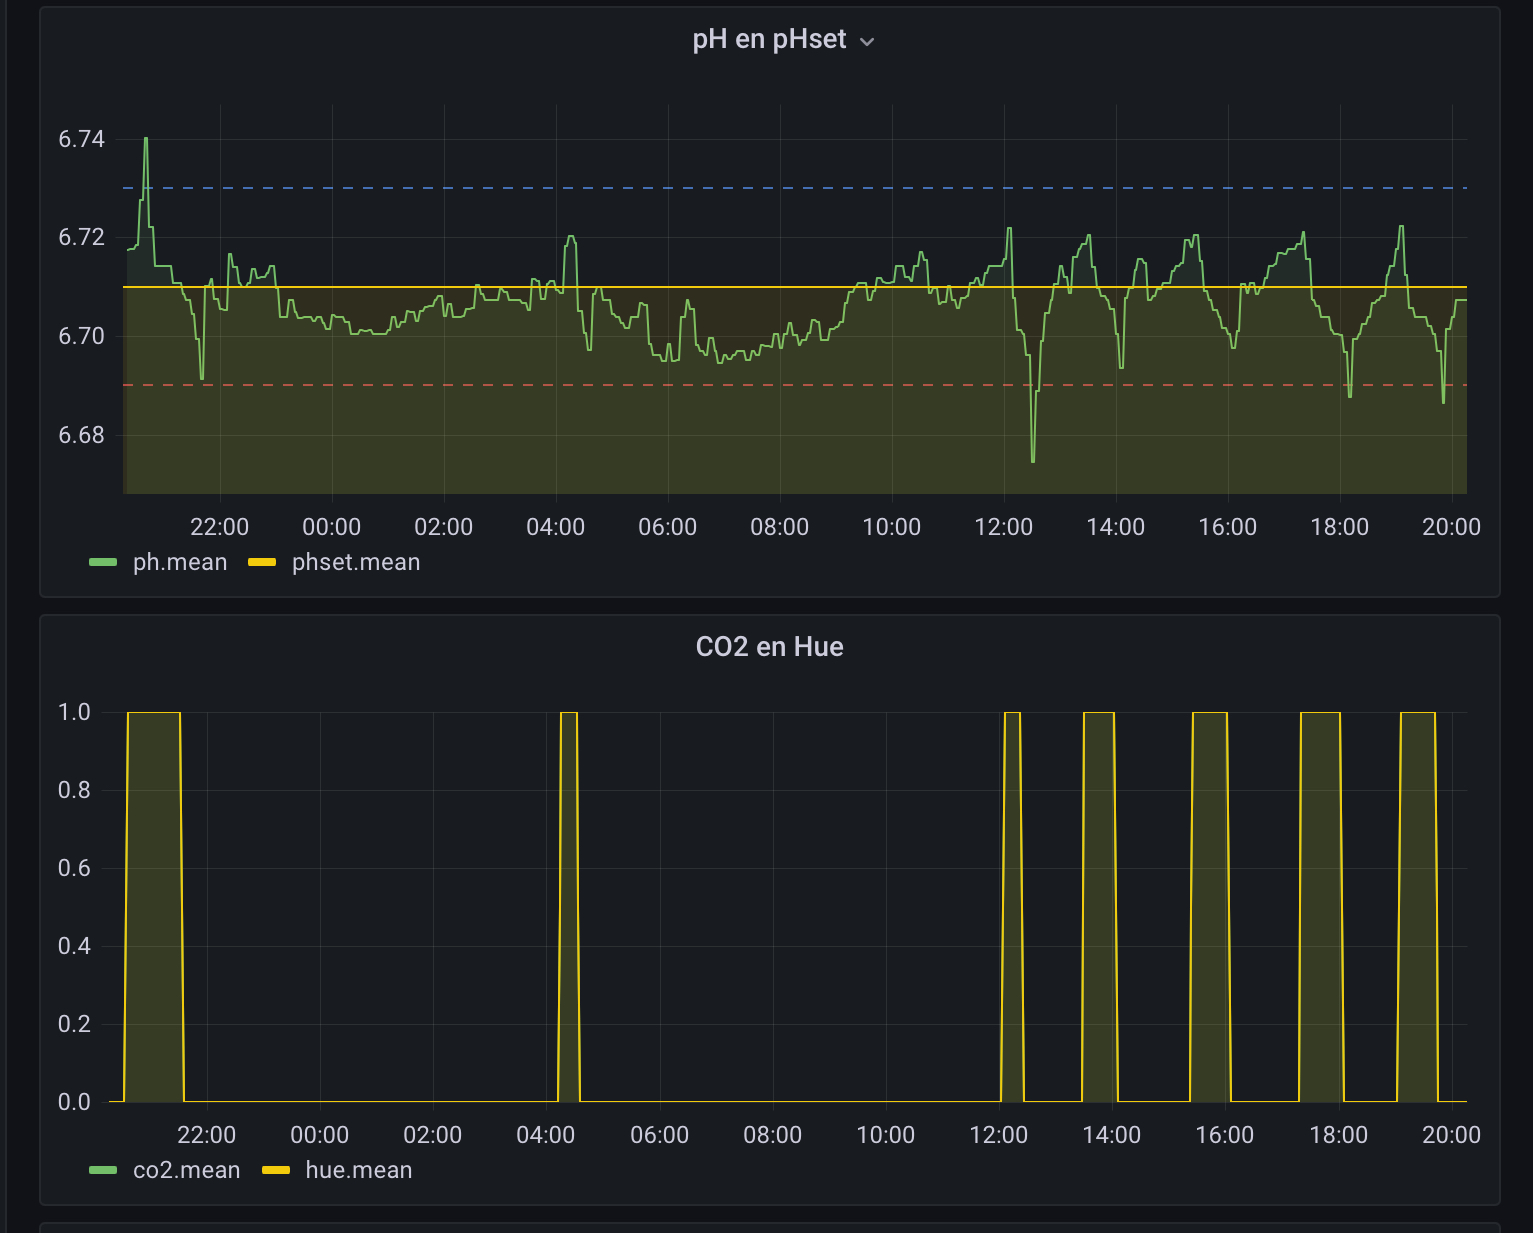This screenshot has width=1533, height=1233.
Task: Open the pH en pHset panel menu
Action: (769, 40)
